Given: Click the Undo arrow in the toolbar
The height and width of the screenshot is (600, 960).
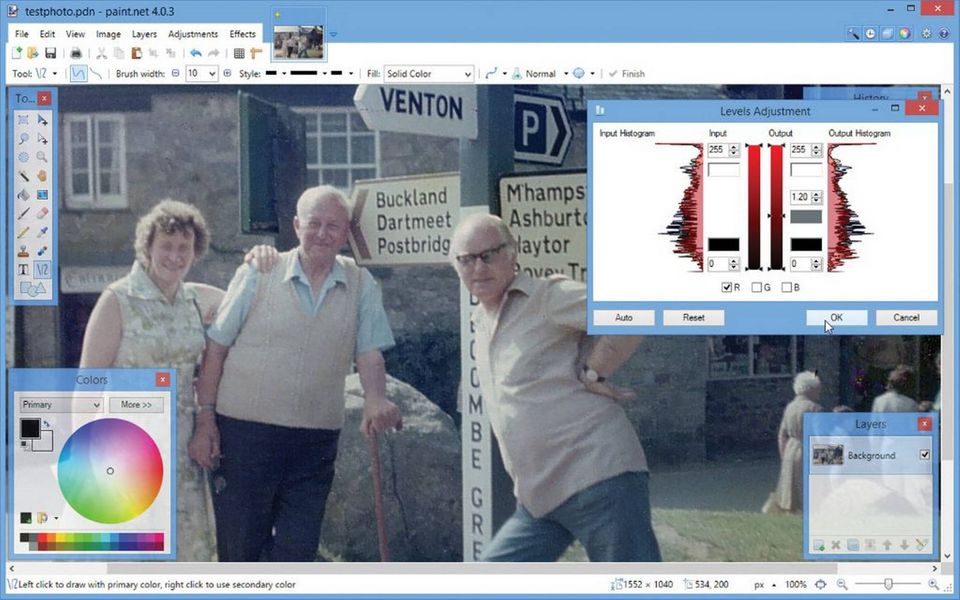Looking at the screenshot, I should click(195, 53).
